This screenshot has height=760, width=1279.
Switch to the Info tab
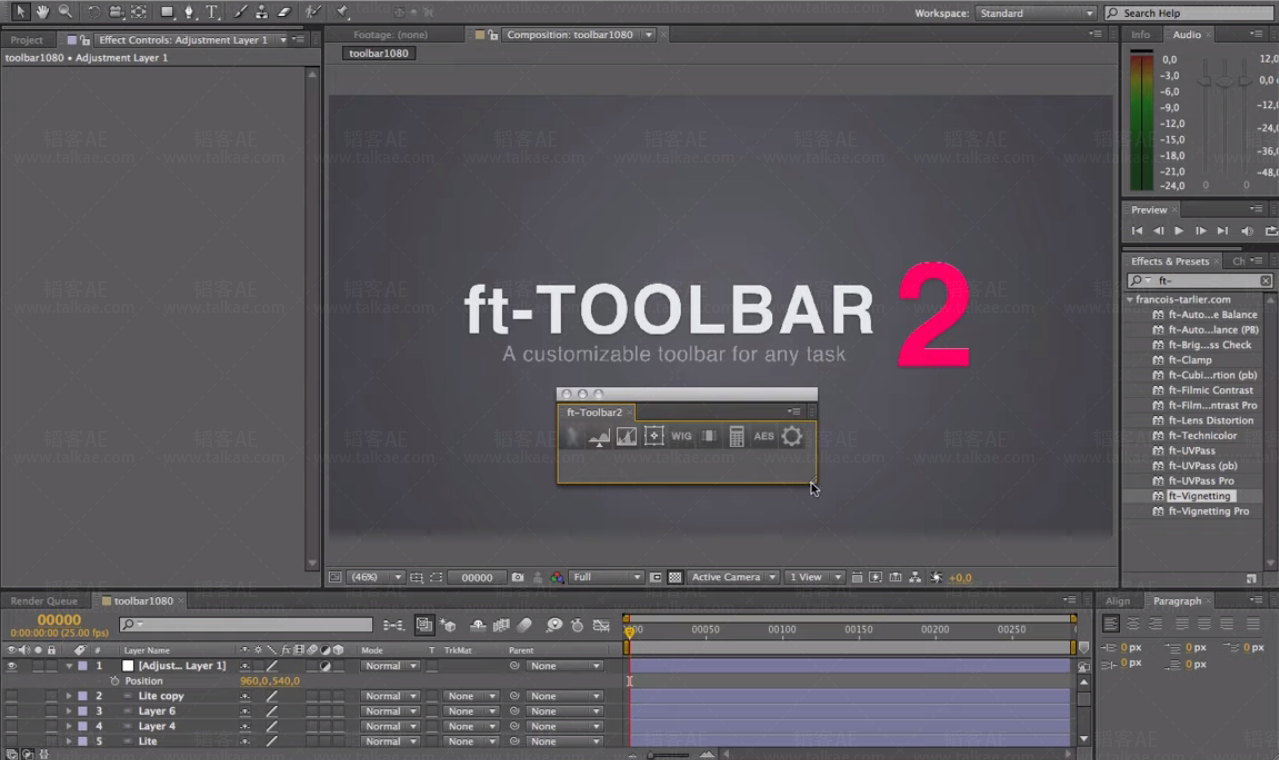point(1140,34)
